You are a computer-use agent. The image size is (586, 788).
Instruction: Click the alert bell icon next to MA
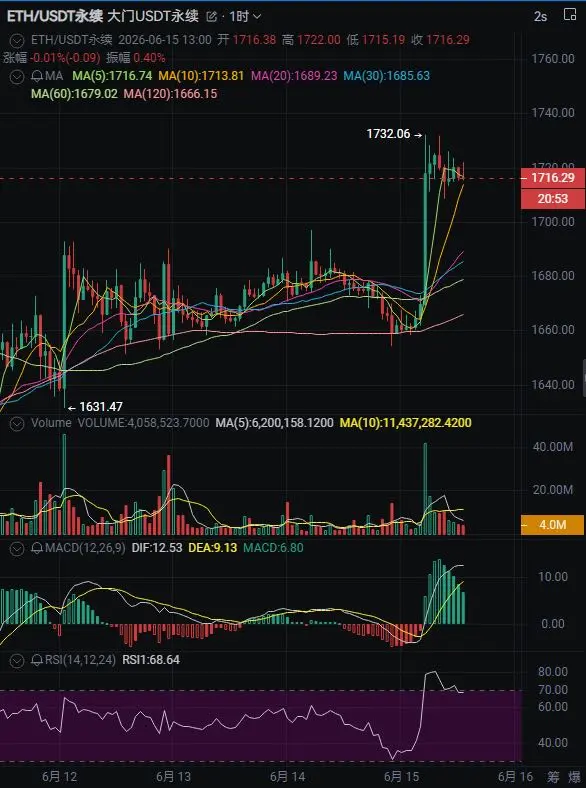click(x=37, y=76)
